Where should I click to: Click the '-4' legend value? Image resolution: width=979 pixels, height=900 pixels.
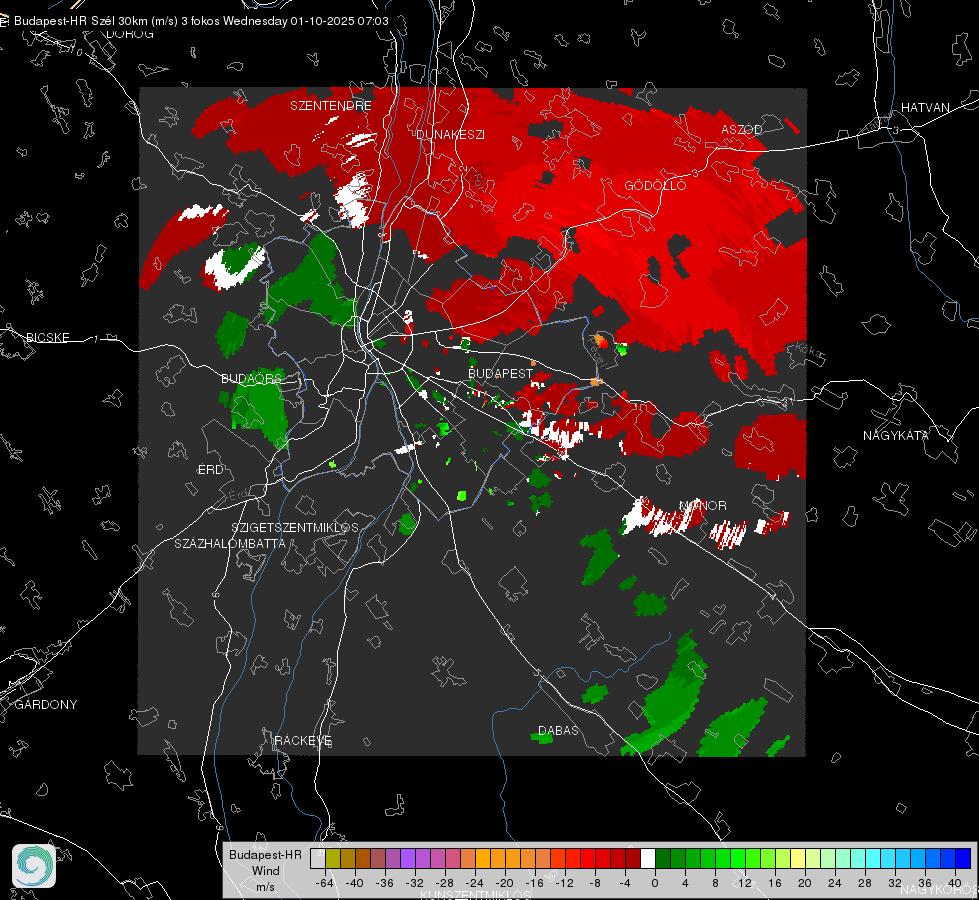624,883
